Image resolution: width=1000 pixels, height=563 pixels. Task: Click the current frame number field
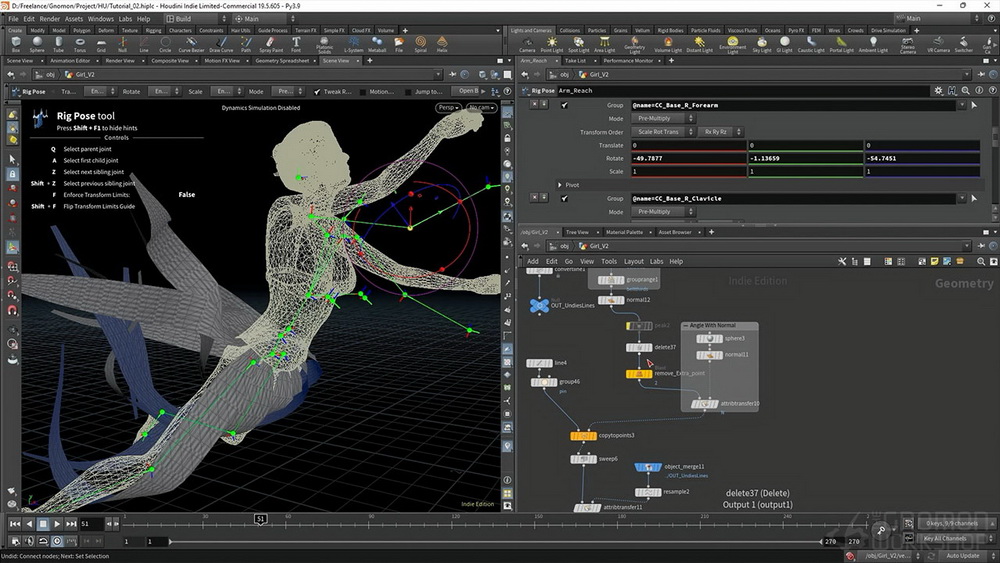pyautogui.click(x=91, y=523)
